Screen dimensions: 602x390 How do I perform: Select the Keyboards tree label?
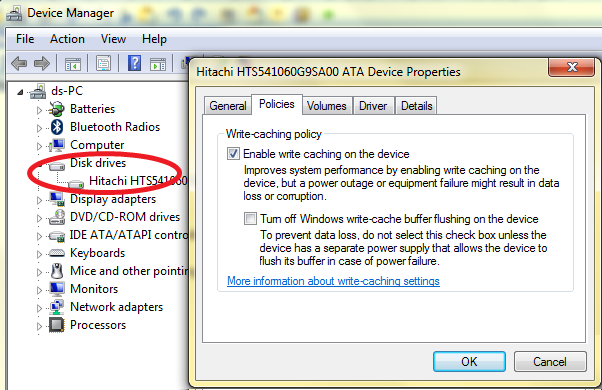point(98,253)
